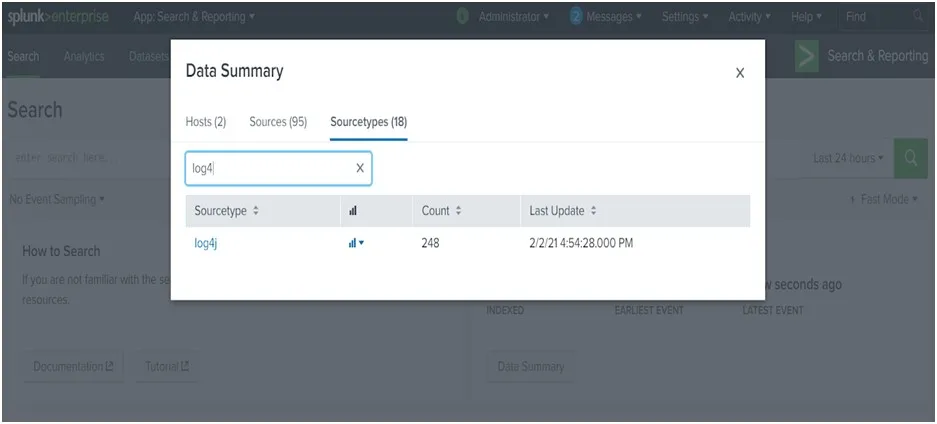Click the chart column header icon
This screenshot has height=424, width=937.
click(353, 211)
